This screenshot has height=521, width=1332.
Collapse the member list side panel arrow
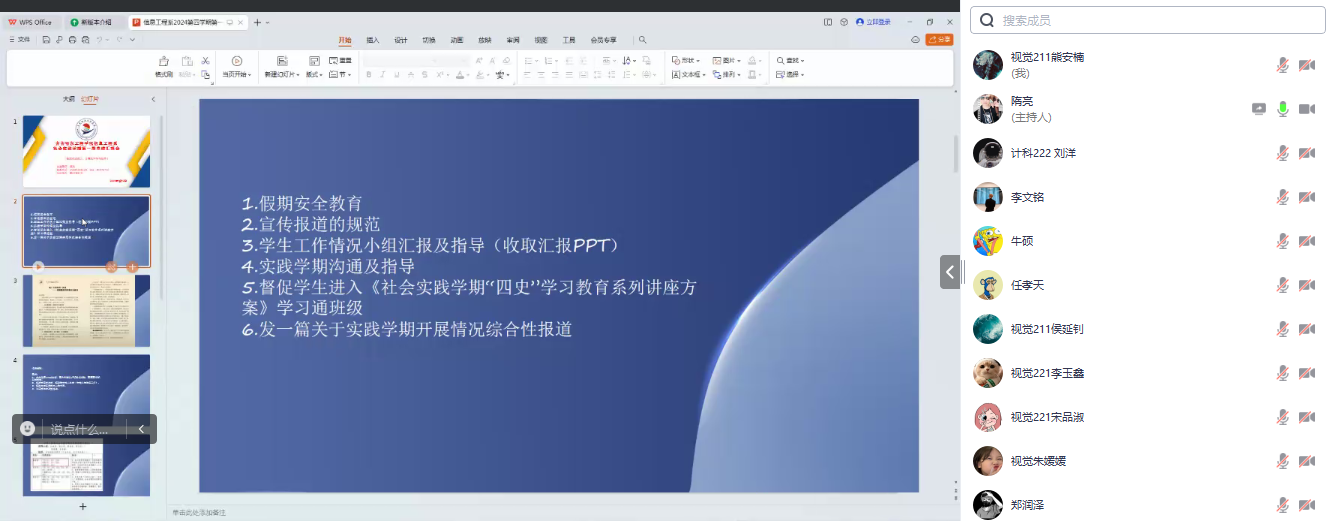click(x=950, y=272)
